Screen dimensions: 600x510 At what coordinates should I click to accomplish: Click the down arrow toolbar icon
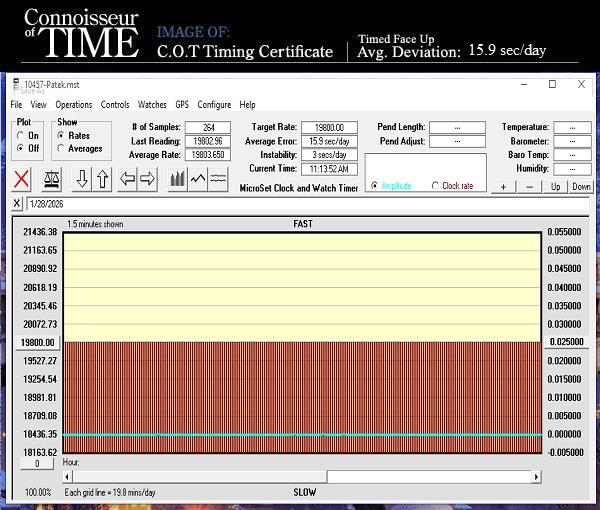pyautogui.click(x=82, y=179)
